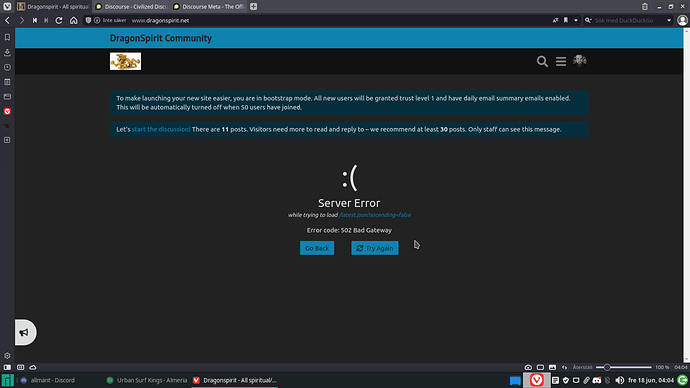Toggle the side panel in status bar
Screen dimensions: 690x388
pyautogui.click(x=7, y=367)
